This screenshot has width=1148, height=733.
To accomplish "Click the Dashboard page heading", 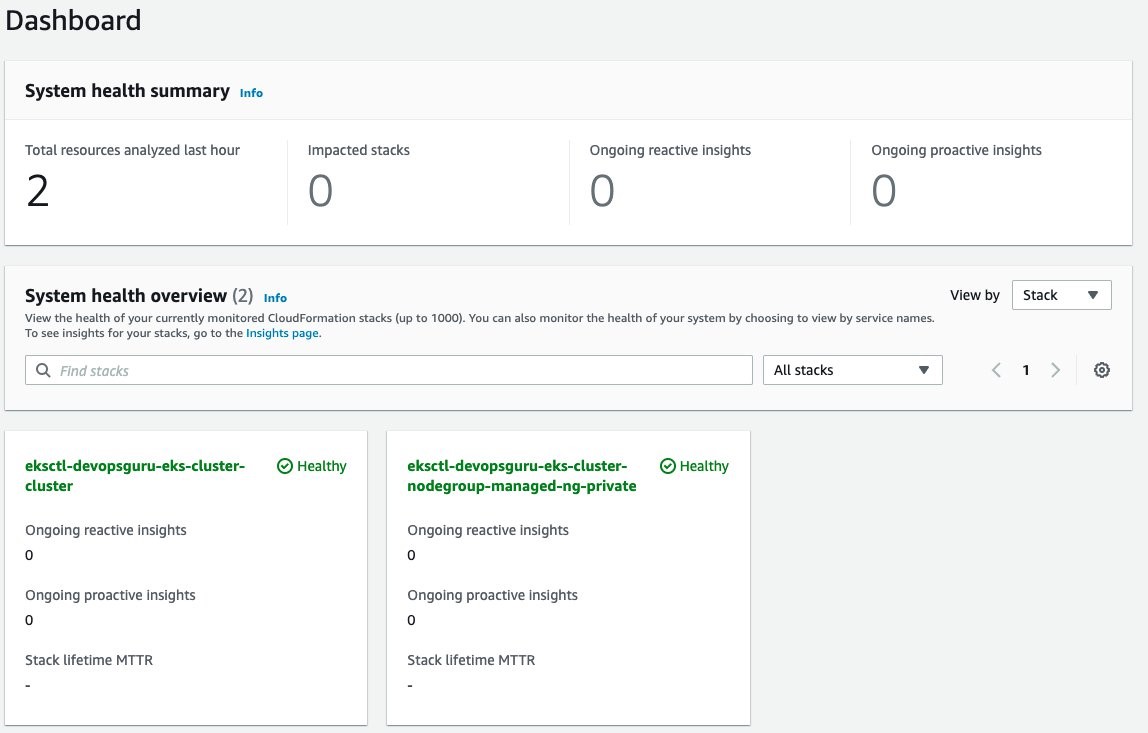I will pos(73,21).
